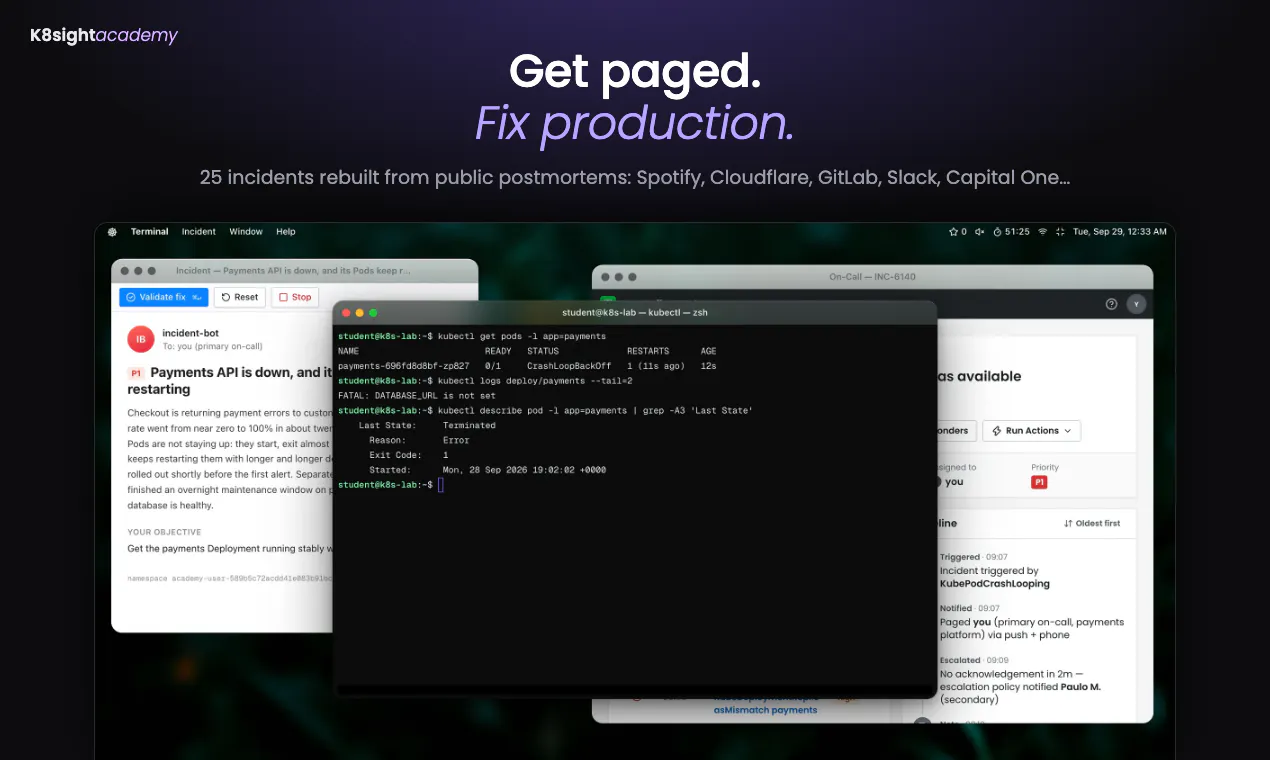Open the system logo menu in the menu bar
Viewport: 1270px width, 760px height.
pyautogui.click(x=112, y=232)
